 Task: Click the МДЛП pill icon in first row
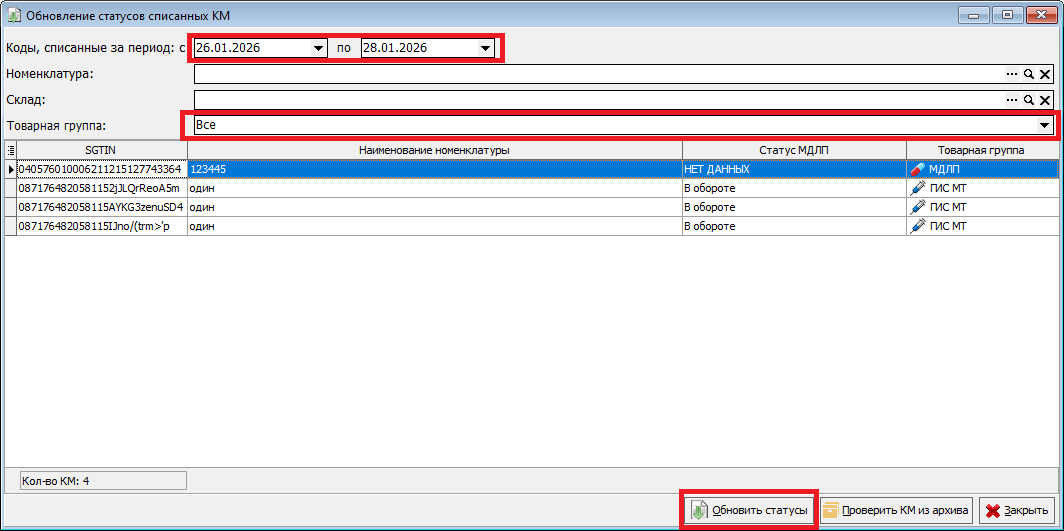[x=918, y=170]
